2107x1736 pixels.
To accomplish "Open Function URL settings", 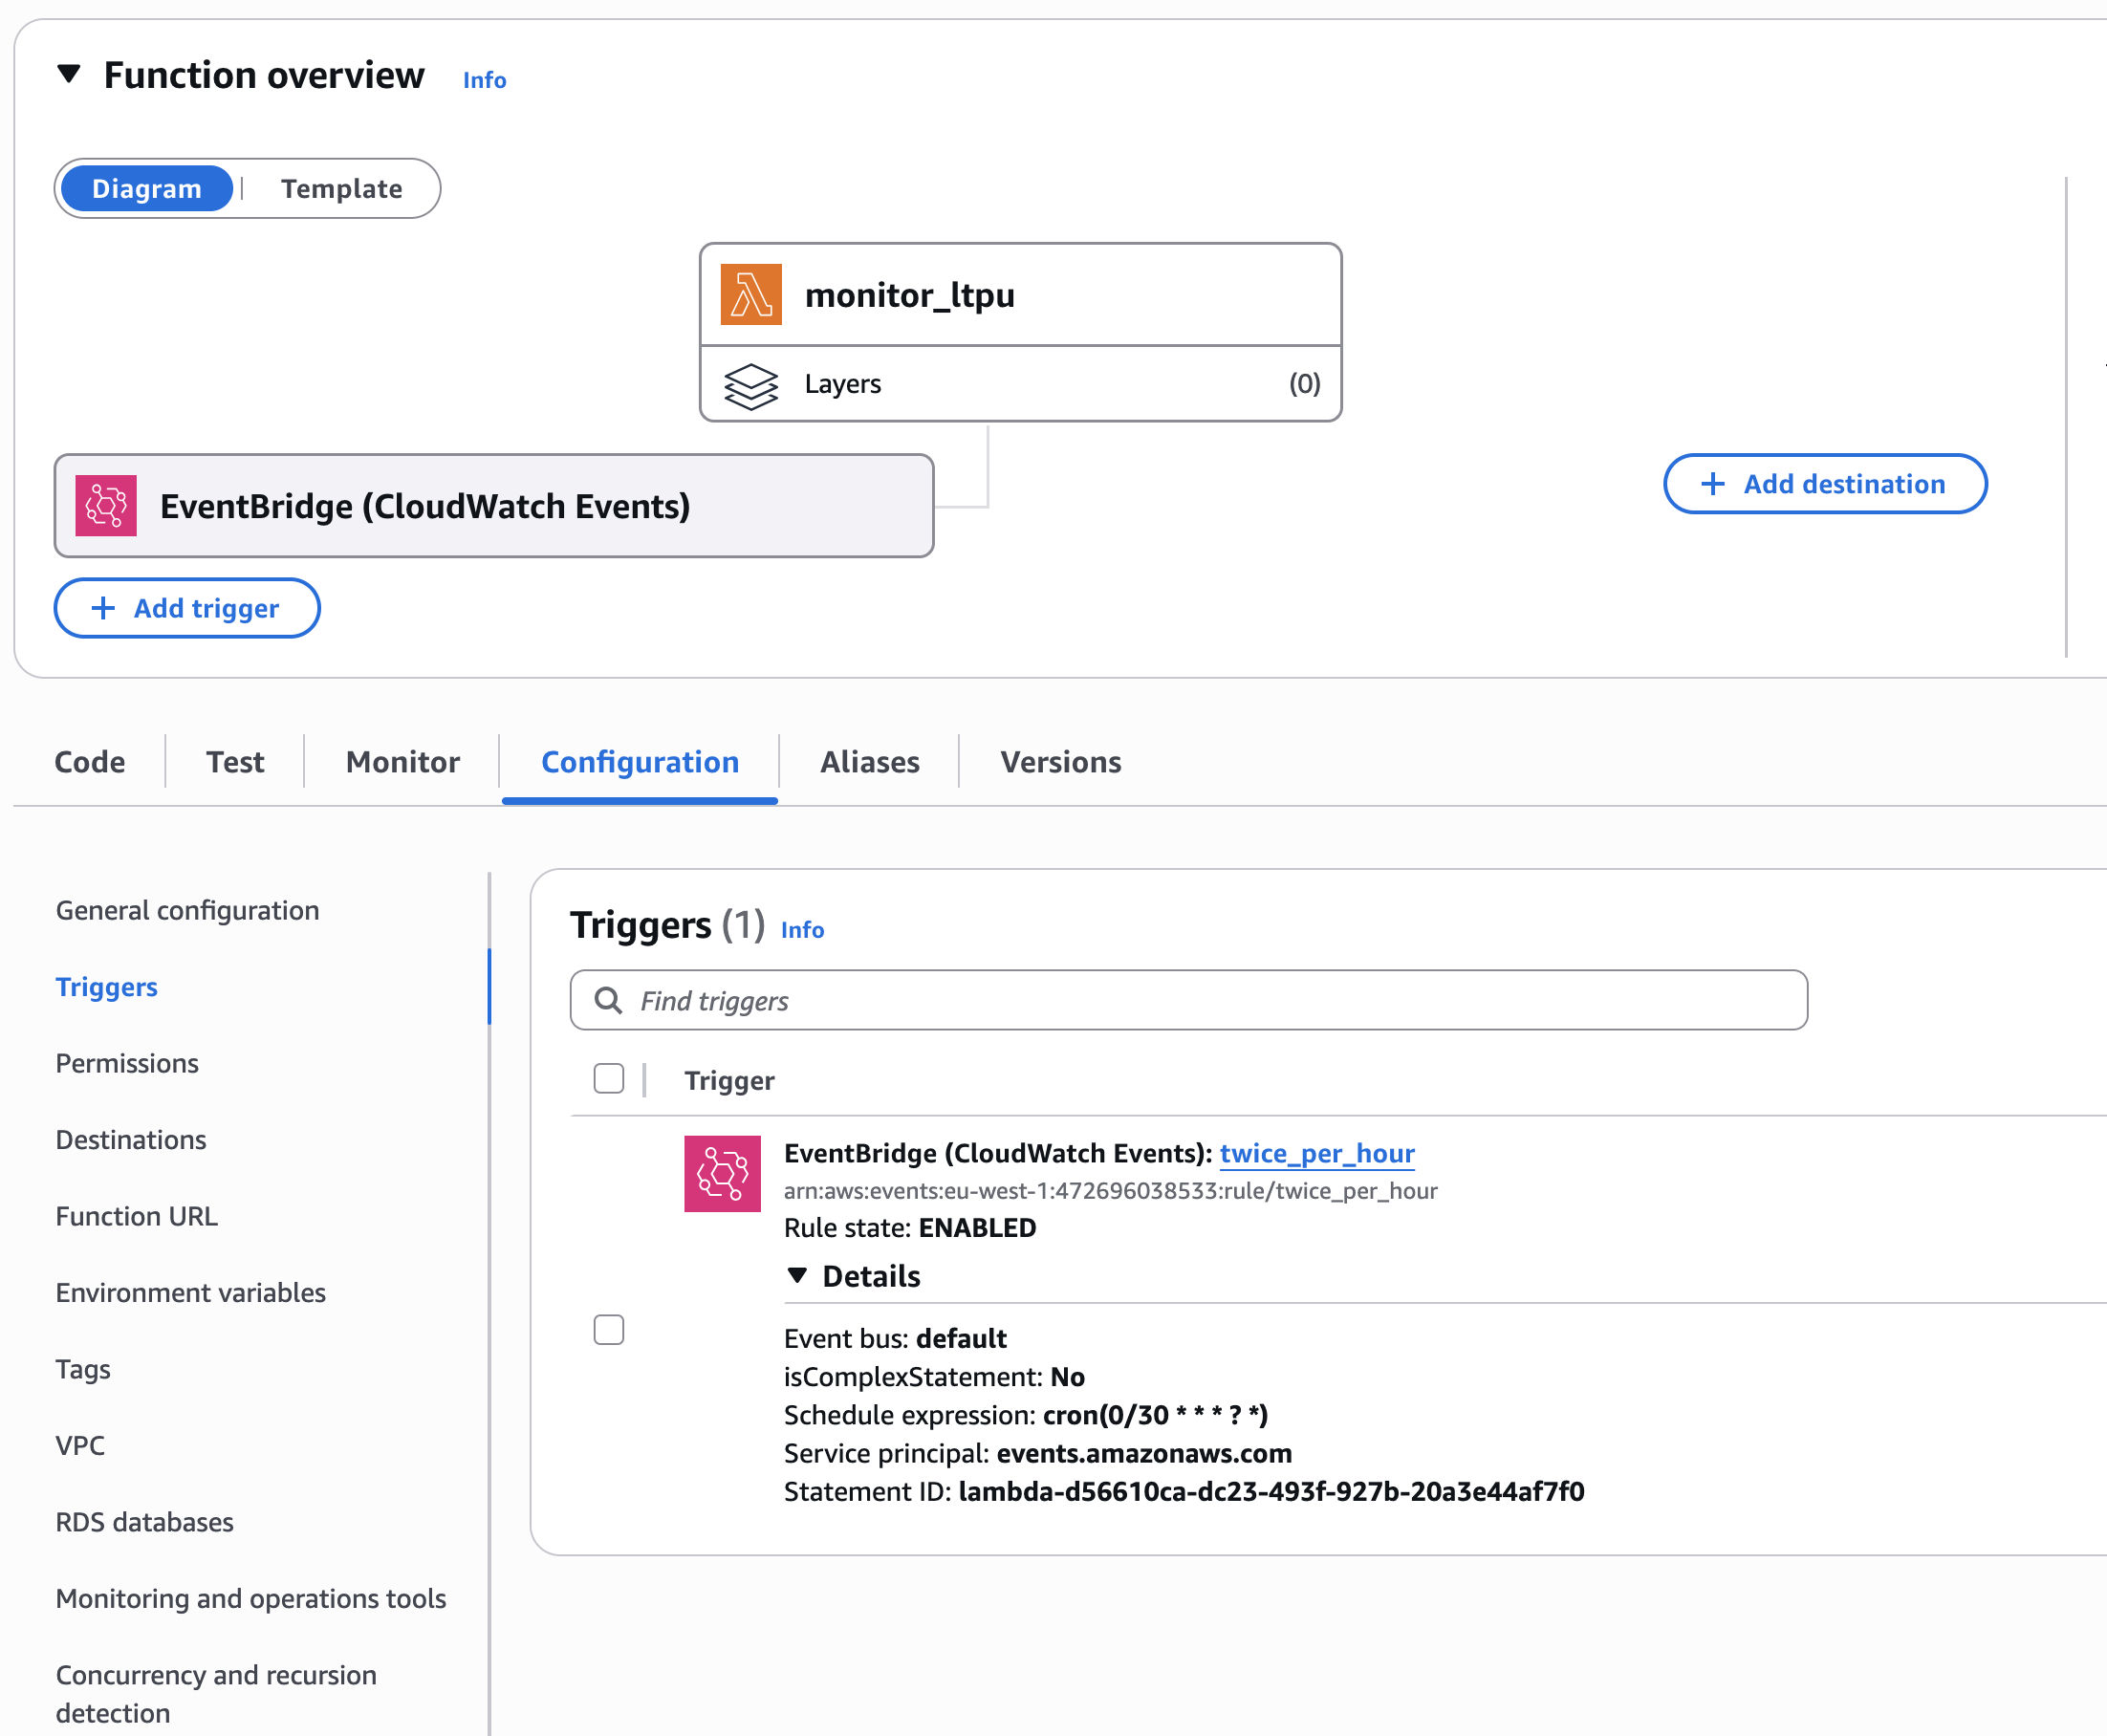I will (137, 1216).
